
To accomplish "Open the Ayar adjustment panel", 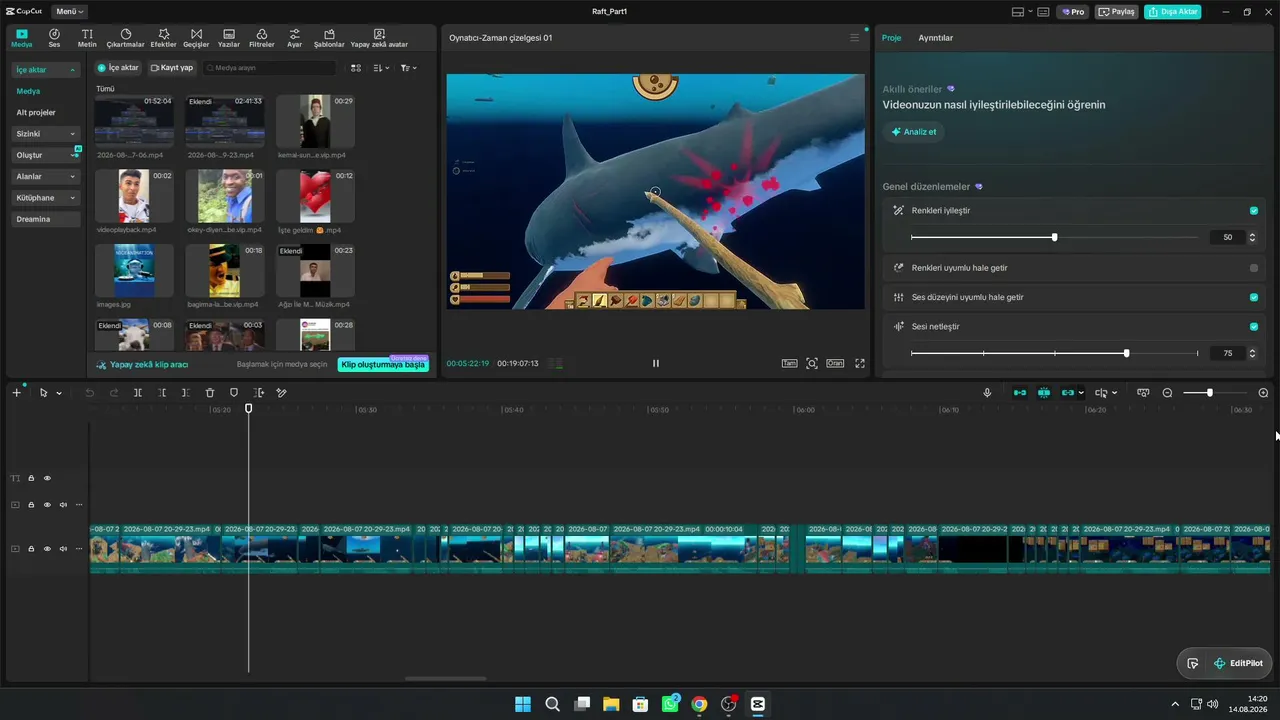I will pyautogui.click(x=294, y=38).
